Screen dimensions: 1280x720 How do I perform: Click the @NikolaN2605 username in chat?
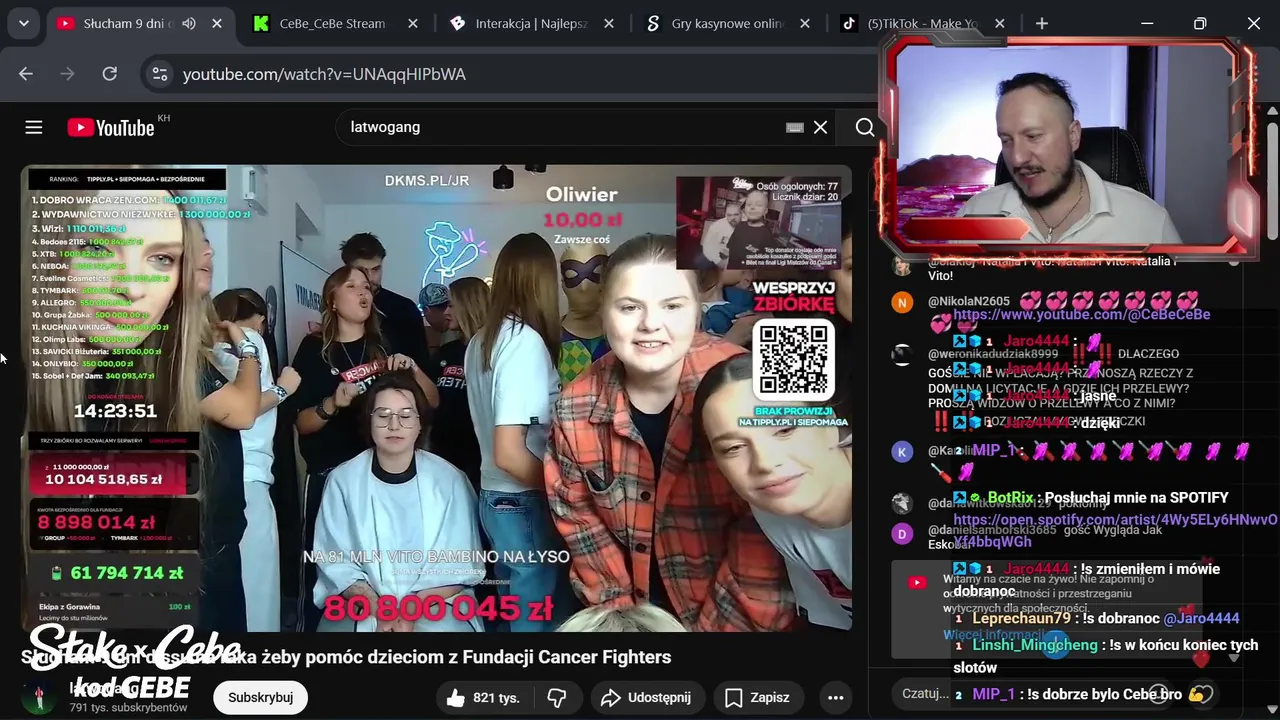(969, 301)
